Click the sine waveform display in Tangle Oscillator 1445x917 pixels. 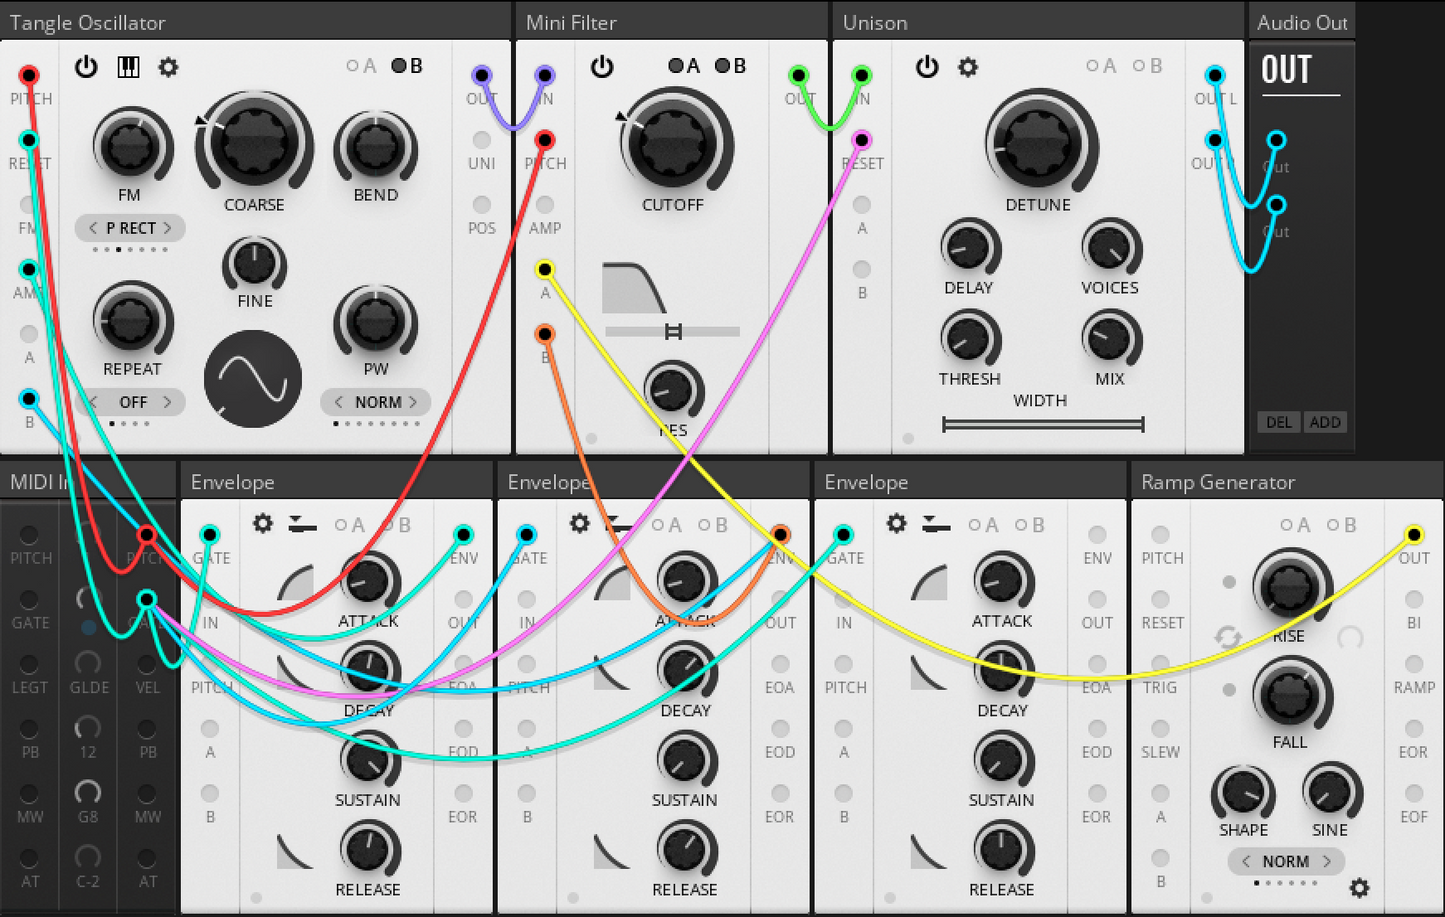point(252,379)
